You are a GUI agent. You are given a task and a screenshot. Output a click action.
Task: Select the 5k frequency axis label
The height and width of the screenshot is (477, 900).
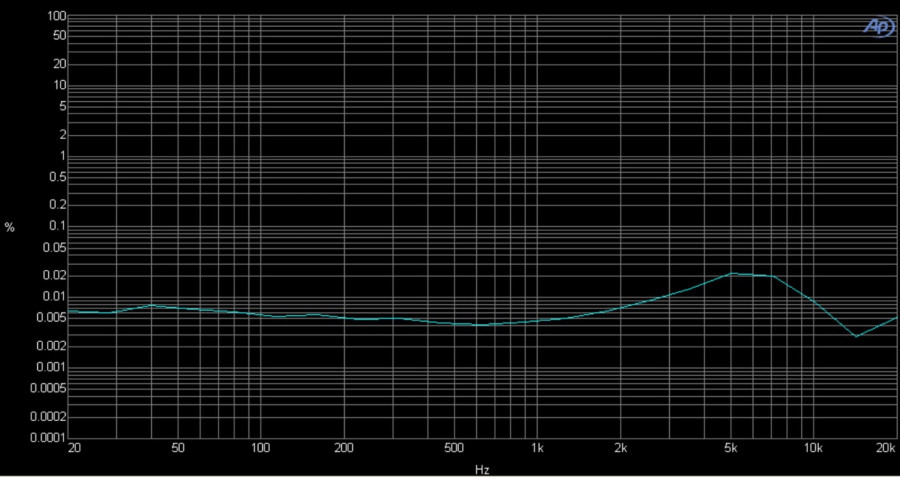coord(731,451)
